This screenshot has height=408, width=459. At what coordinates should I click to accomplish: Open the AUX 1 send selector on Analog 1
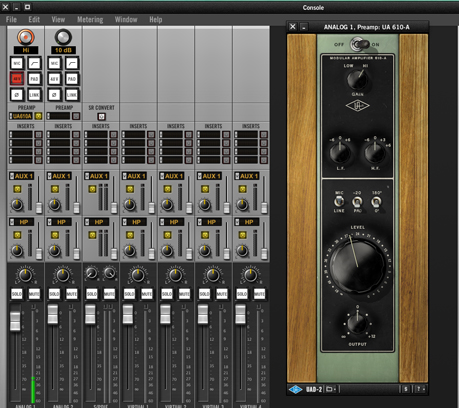coord(22,176)
